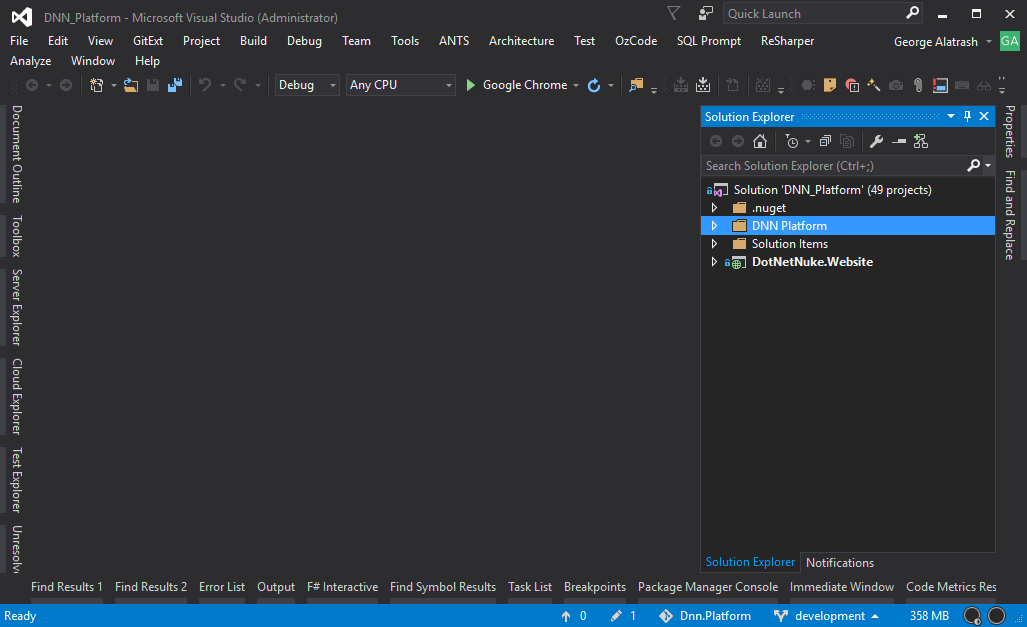Expand the .nuget folder
This screenshot has width=1027, height=627.
715,208
